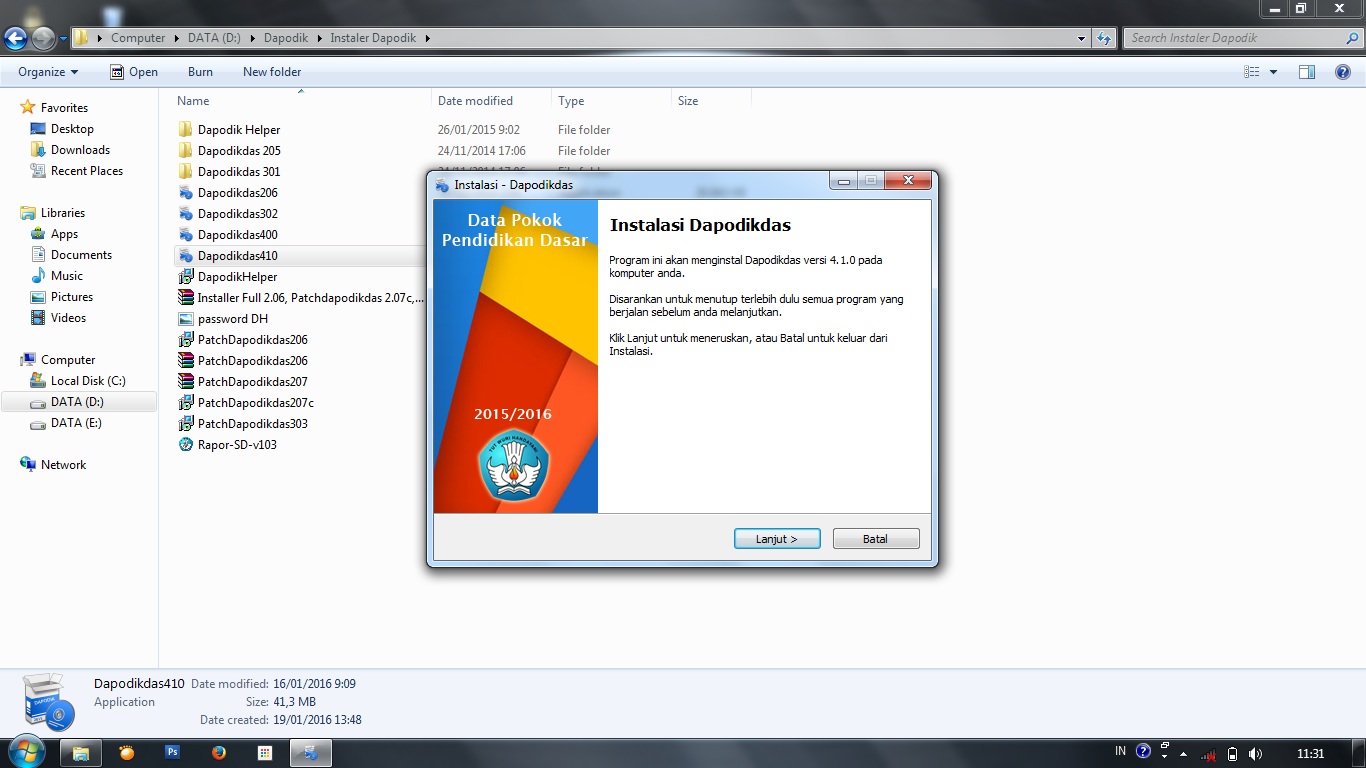1366x768 pixels.
Task: Select the DapodikHelper setup file icon
Action: (x=185, y=277)
